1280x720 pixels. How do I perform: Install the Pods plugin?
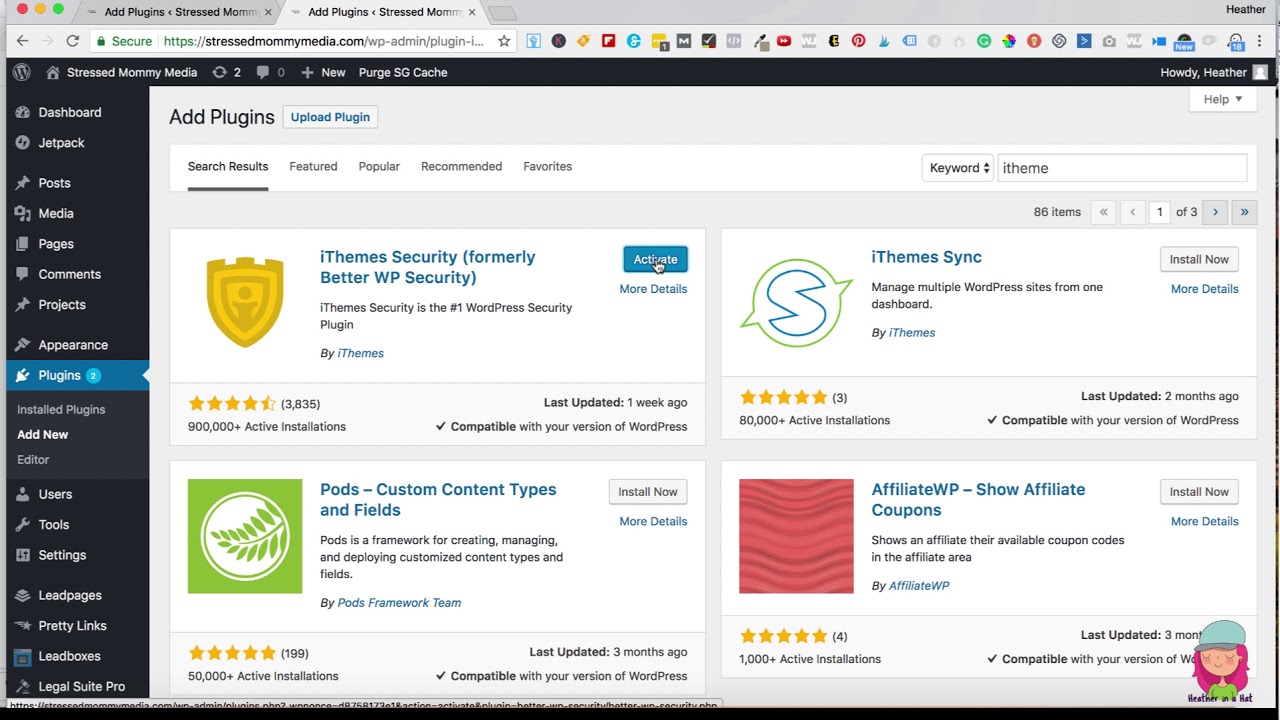pos(648,492)
